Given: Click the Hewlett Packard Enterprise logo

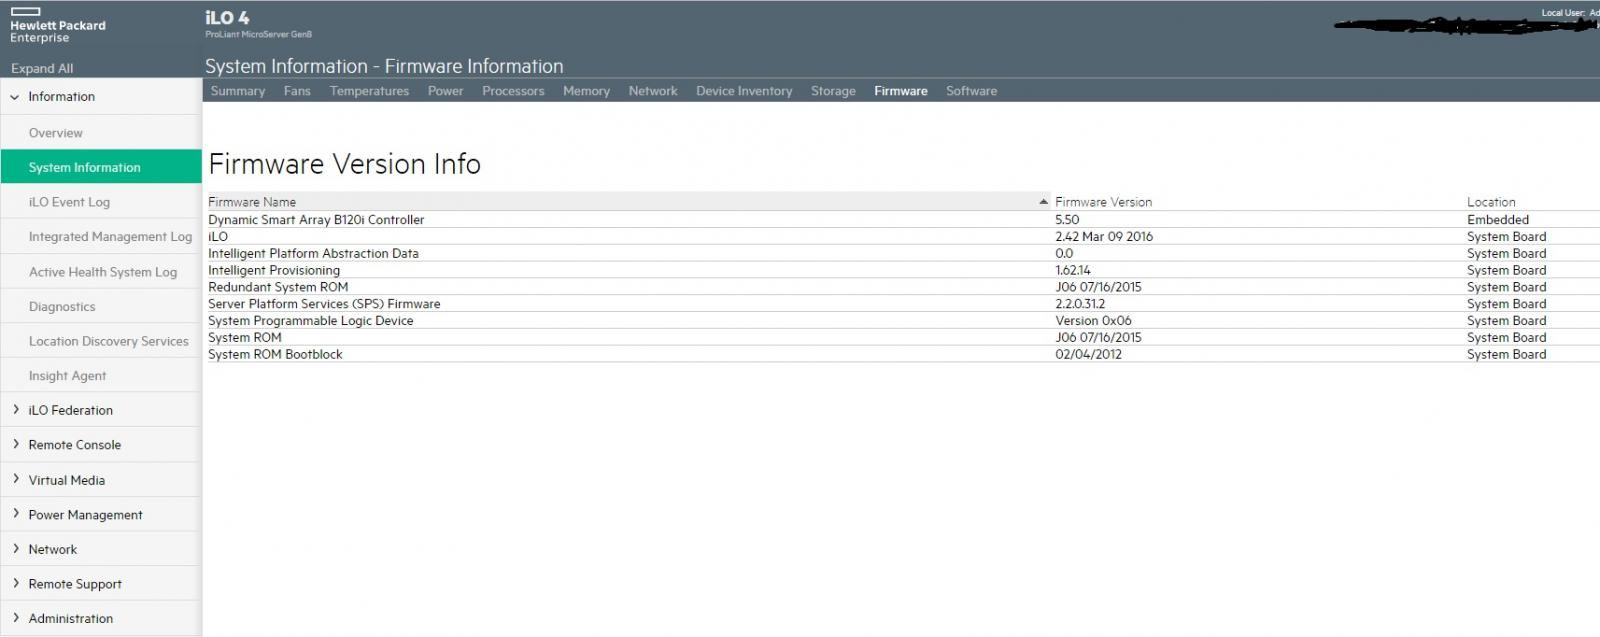Looking at the screenshot, I should coord(57,26).
